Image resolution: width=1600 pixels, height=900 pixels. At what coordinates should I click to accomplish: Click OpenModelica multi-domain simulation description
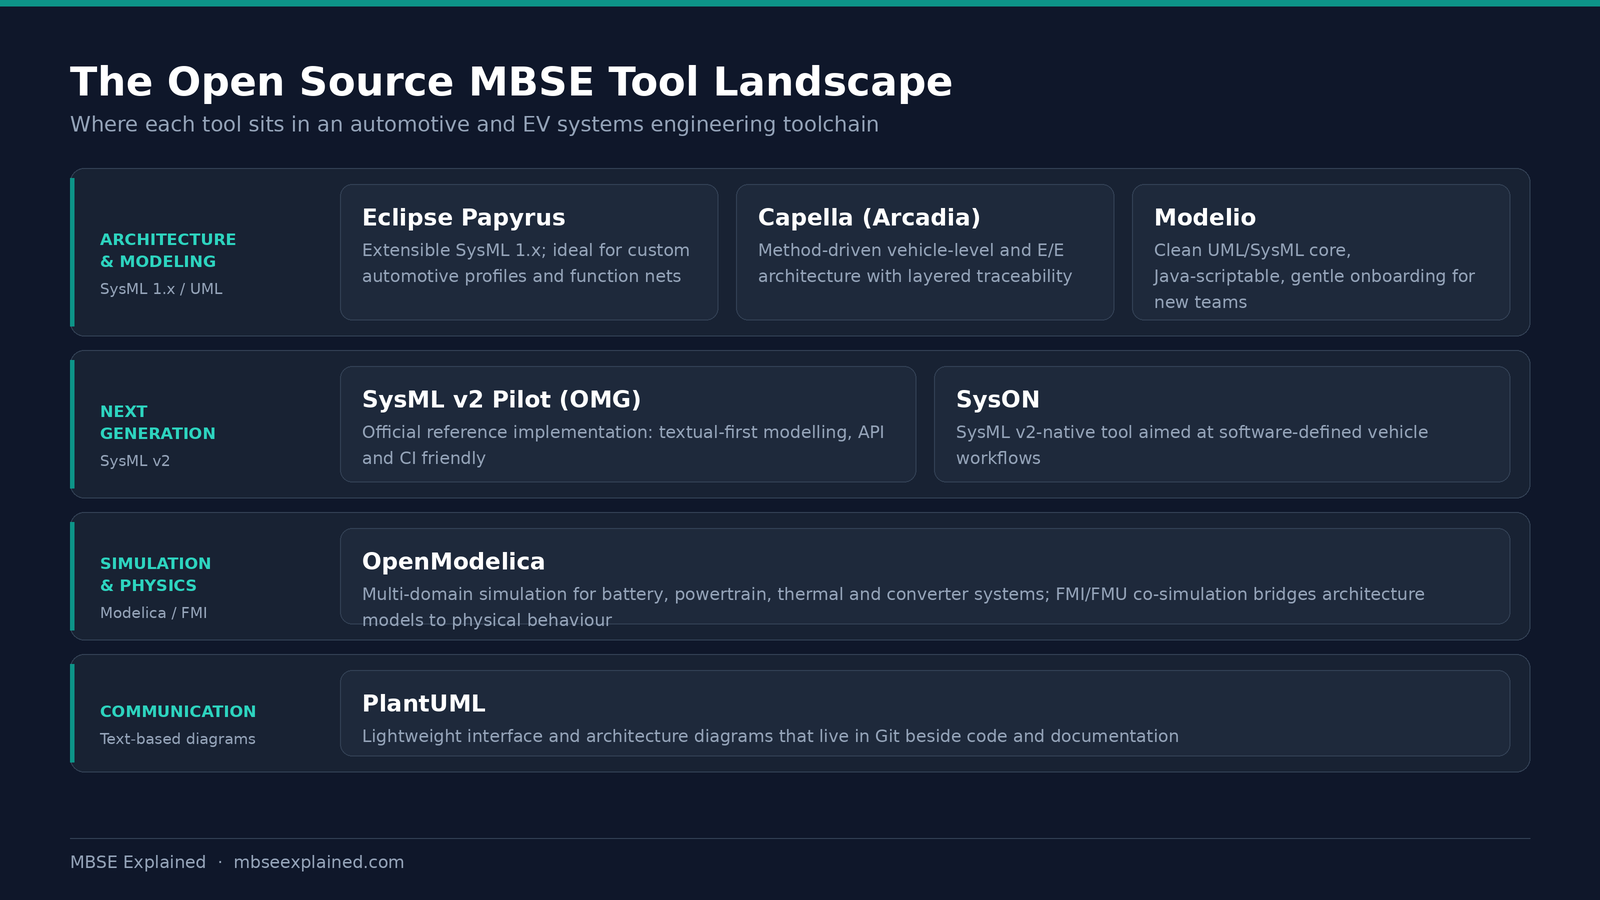(893, 607)
